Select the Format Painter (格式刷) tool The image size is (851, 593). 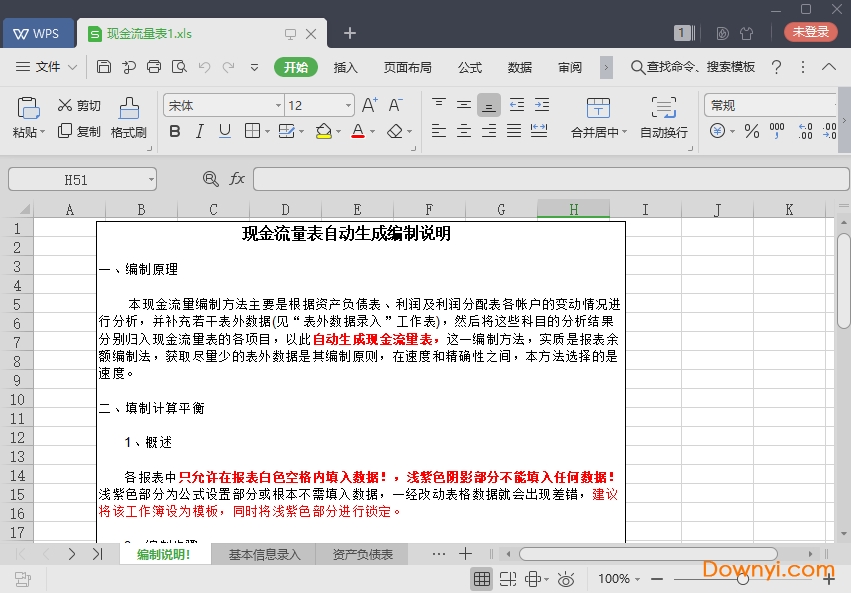128,117
